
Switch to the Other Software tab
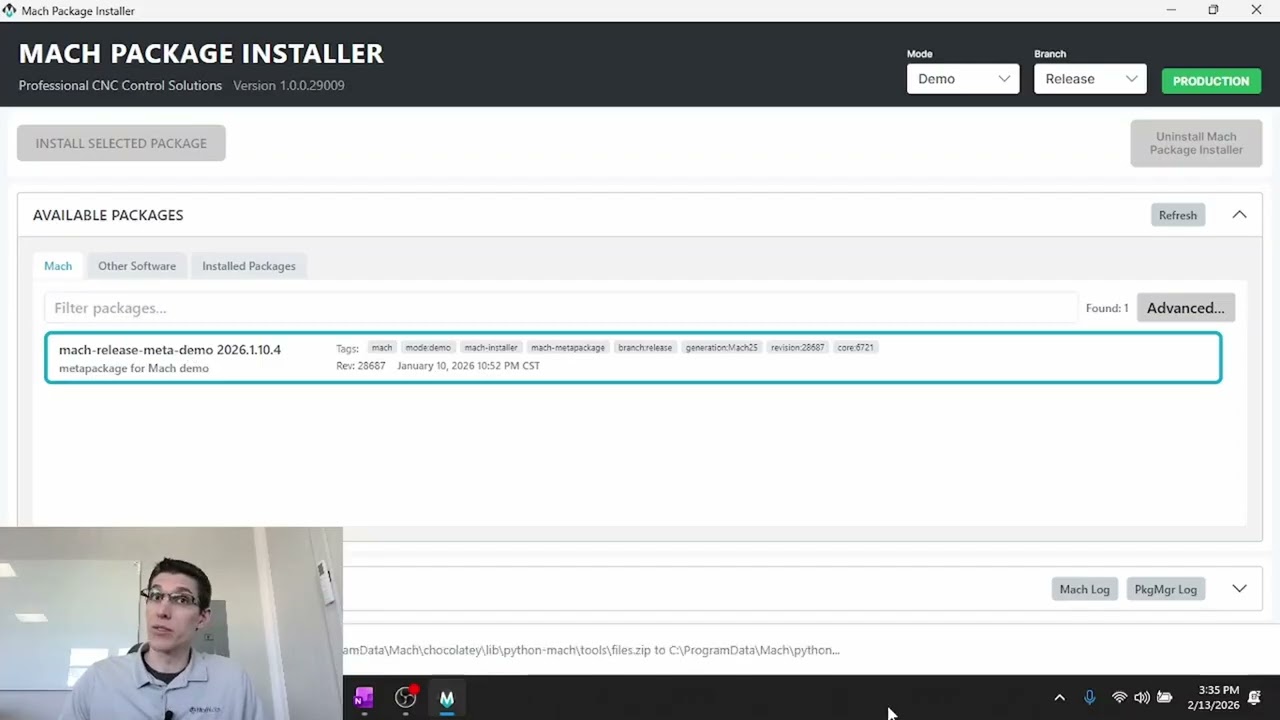137,266
